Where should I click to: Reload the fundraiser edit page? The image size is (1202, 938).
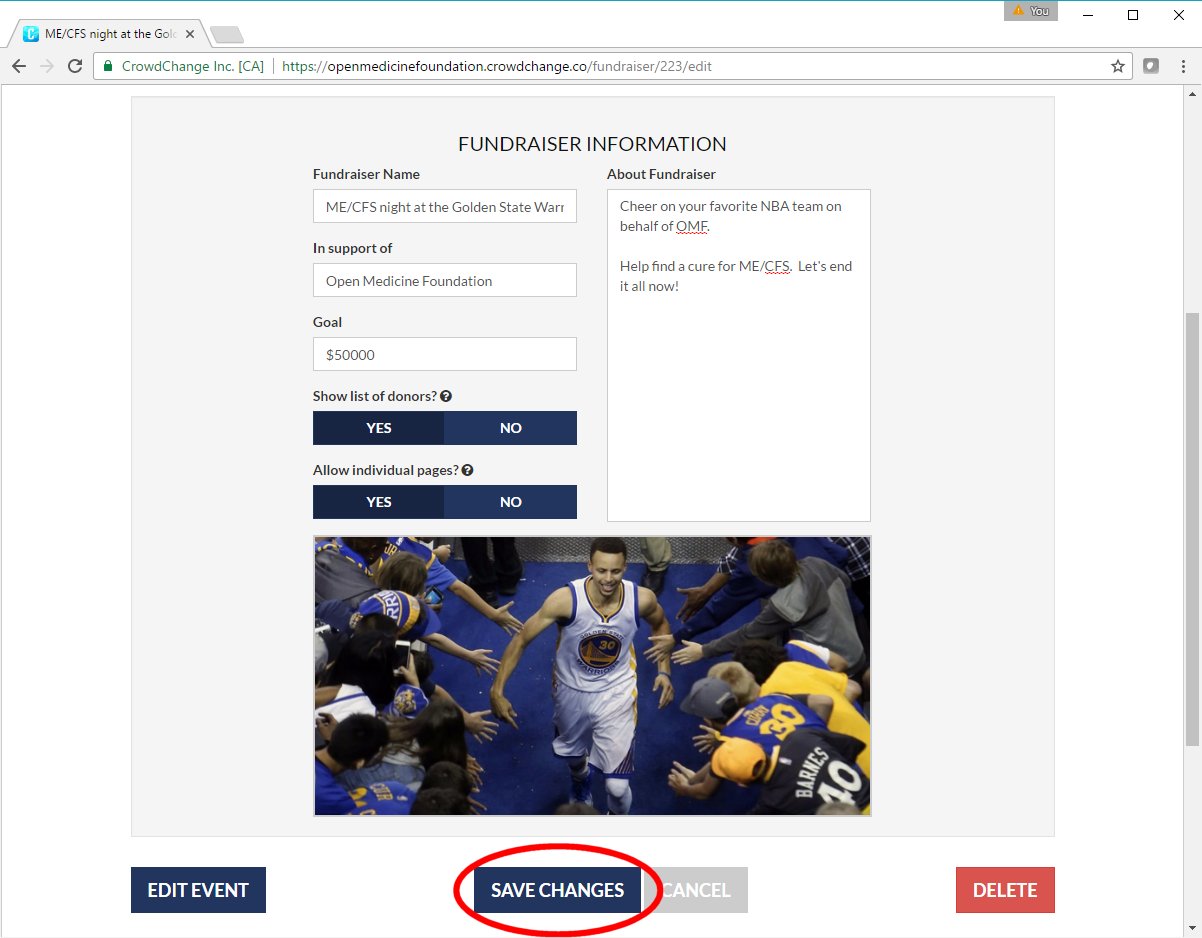click(x=74, y=66)
